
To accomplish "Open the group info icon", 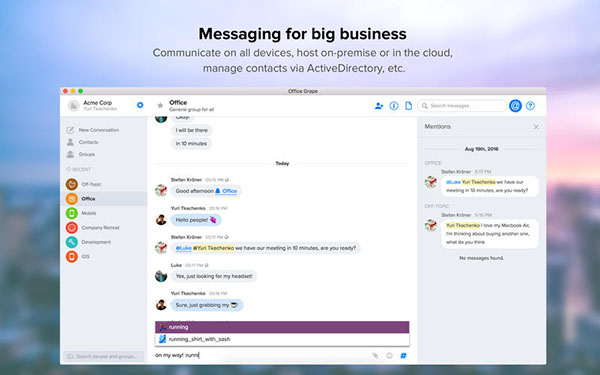I will click(394, 106).
